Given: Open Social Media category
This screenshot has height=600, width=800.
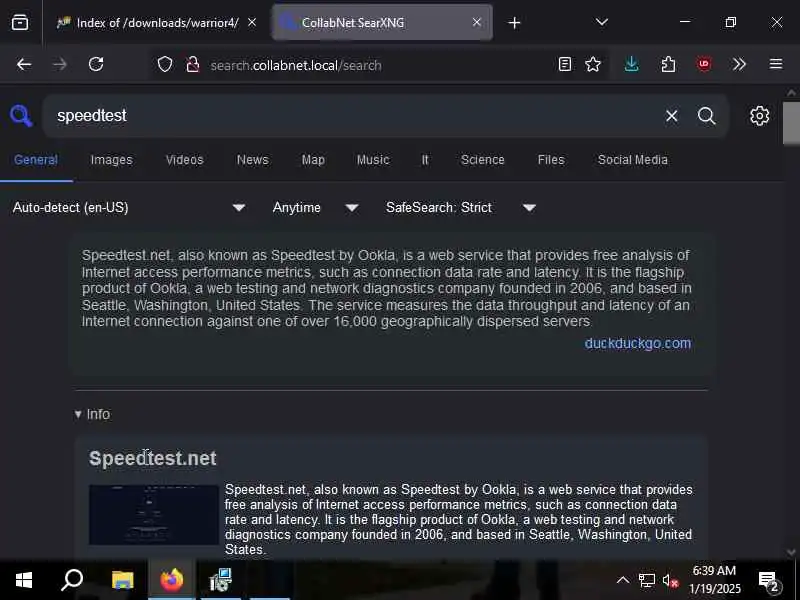Looking at the screenshot, I should (x=633, y=160).
